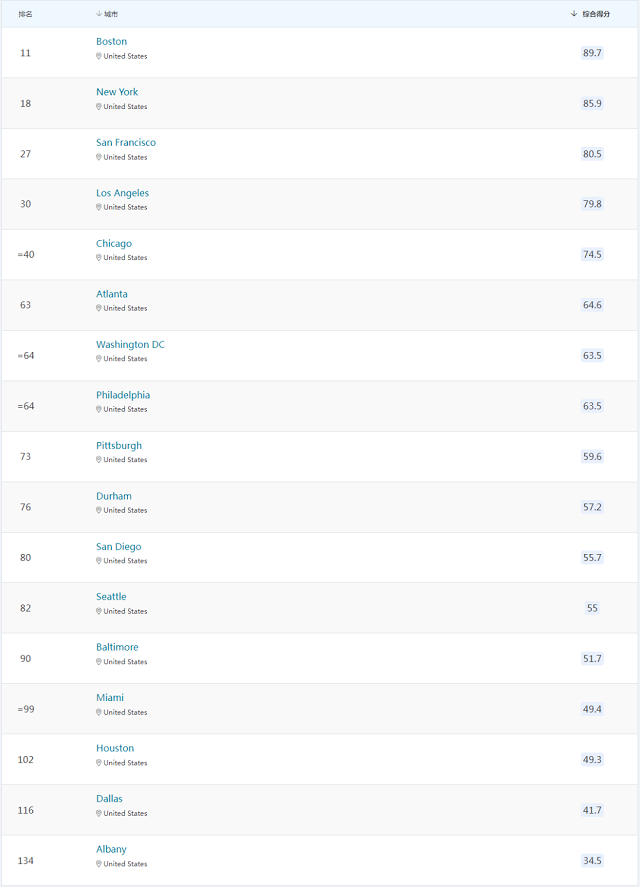Viewport: 640px width, 887px height.
Task: Open the Pittsburgh city link
Action: click(x=119, y=445)
